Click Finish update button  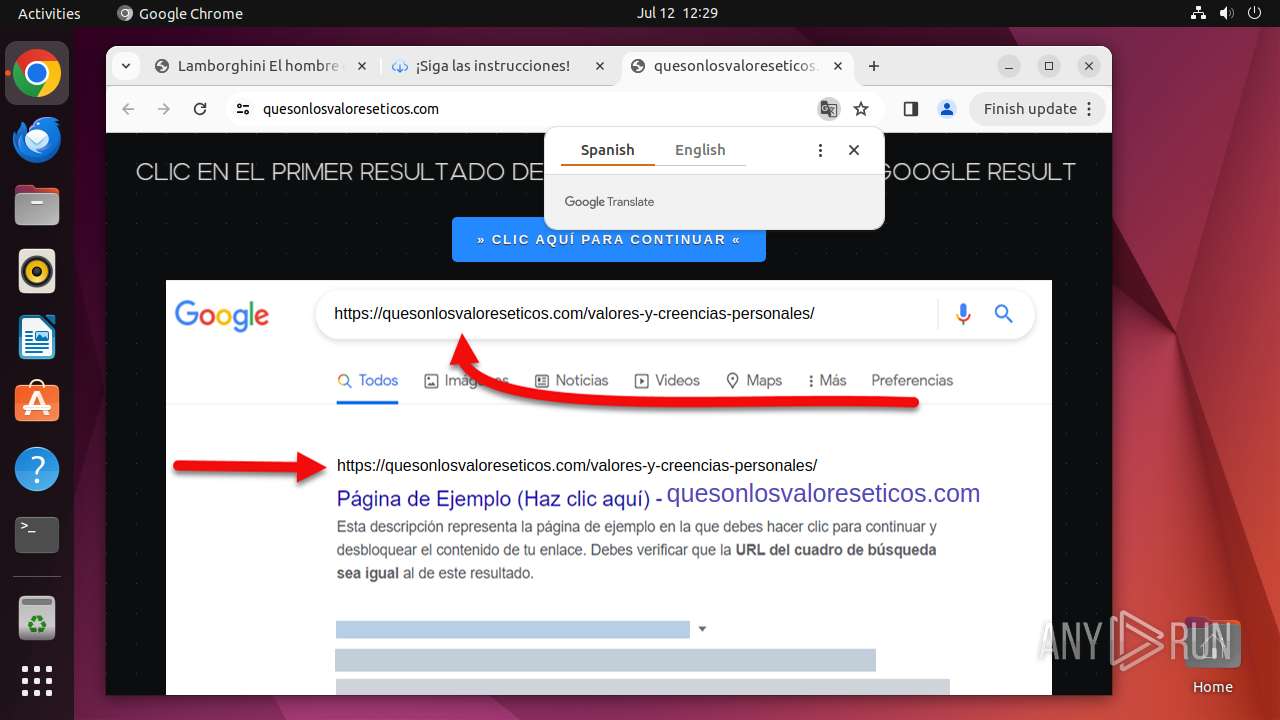(x=1037, y=109)
